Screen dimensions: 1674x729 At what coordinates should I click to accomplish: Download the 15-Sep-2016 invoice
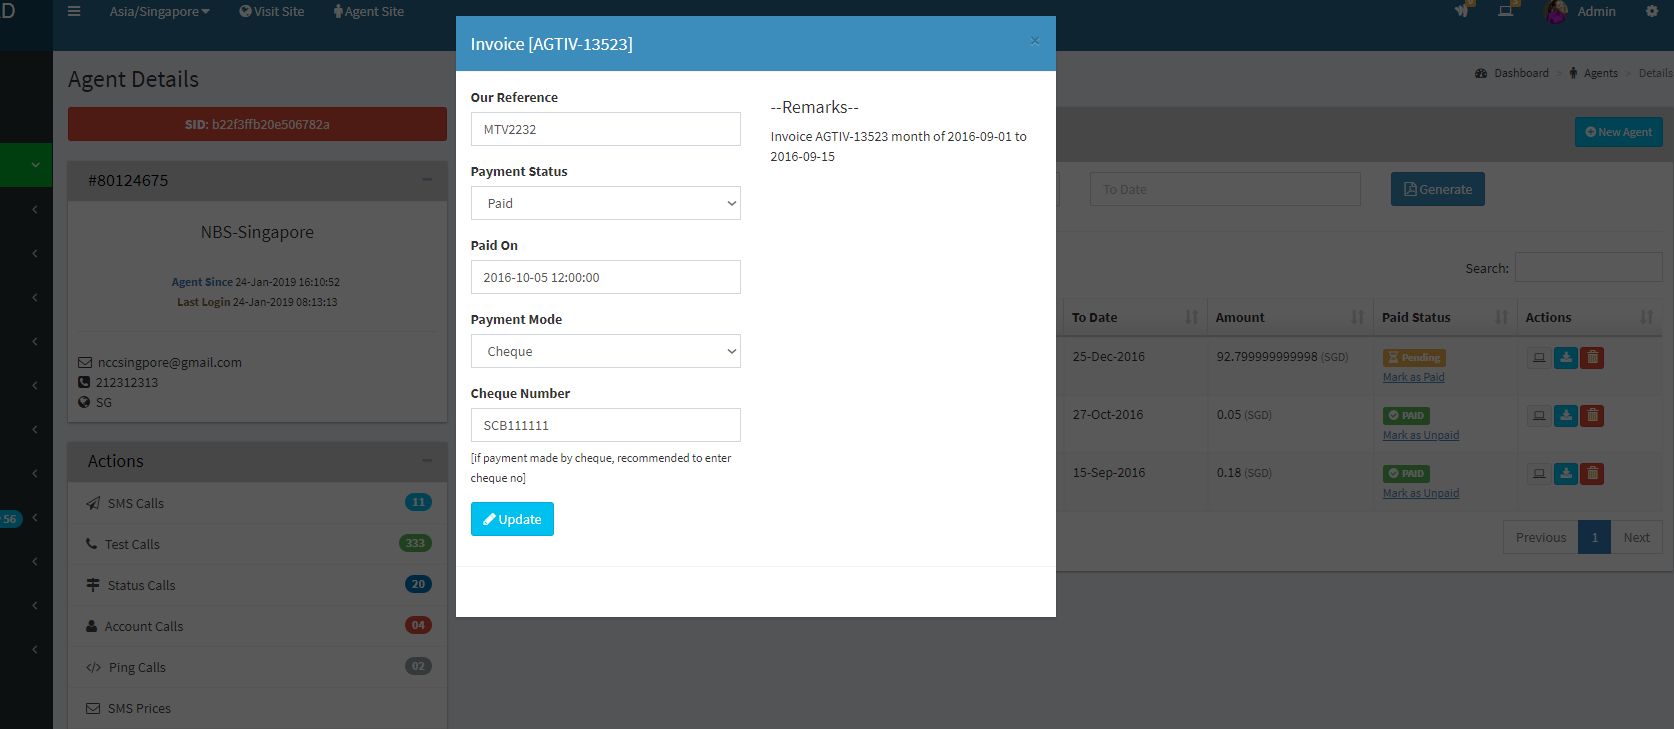[1566, 474]
